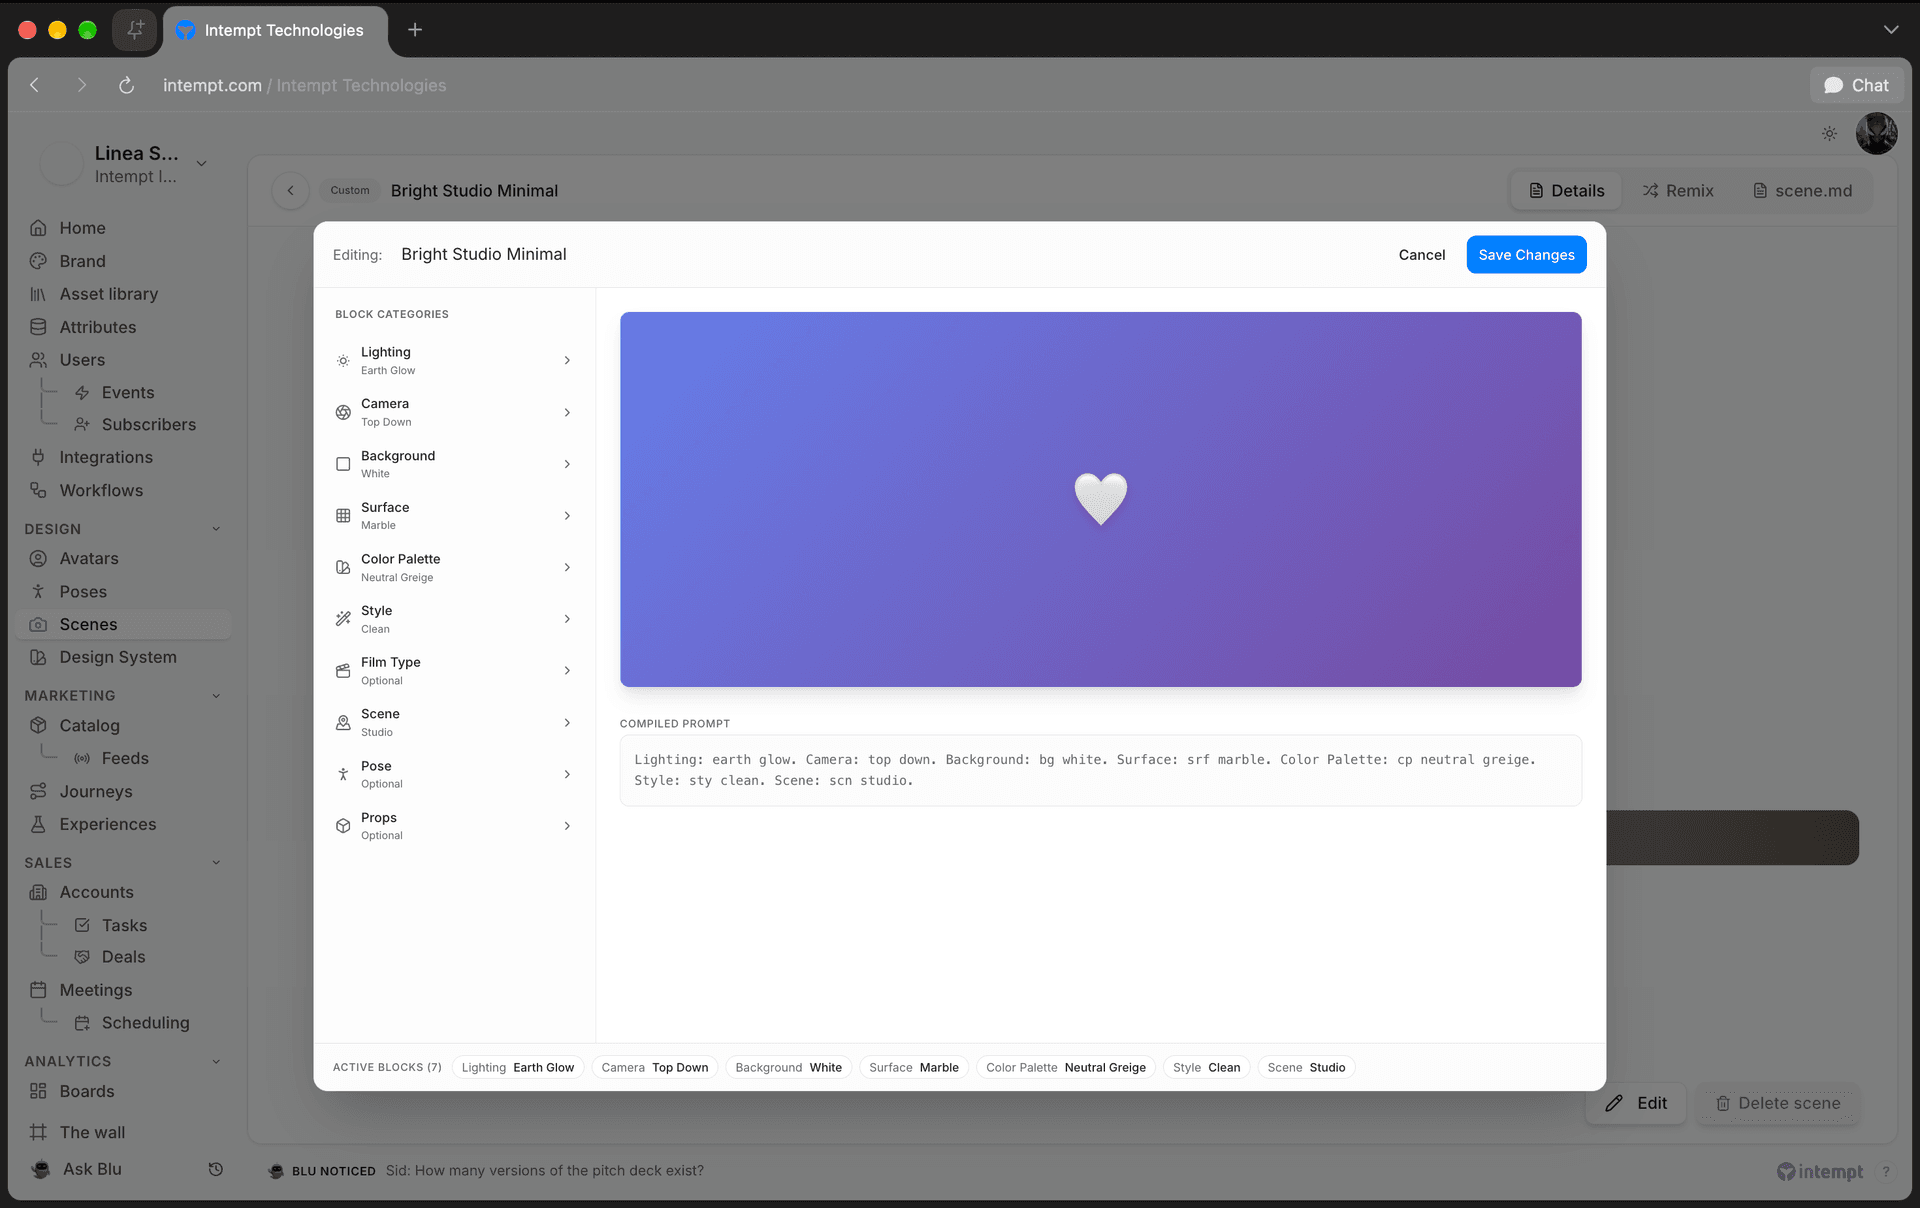This screenshot has height=1208, width=1920.
Task: Click the Pose figure icon in block categories
Action: (x=343, y=774)
